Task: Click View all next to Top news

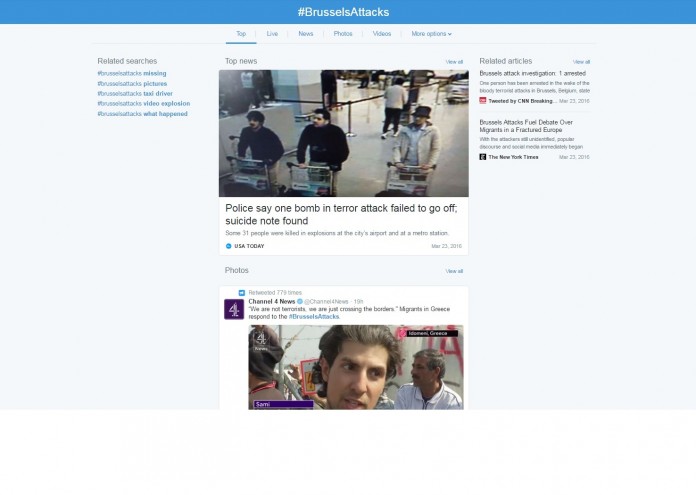Action: [x=454, y=62]
